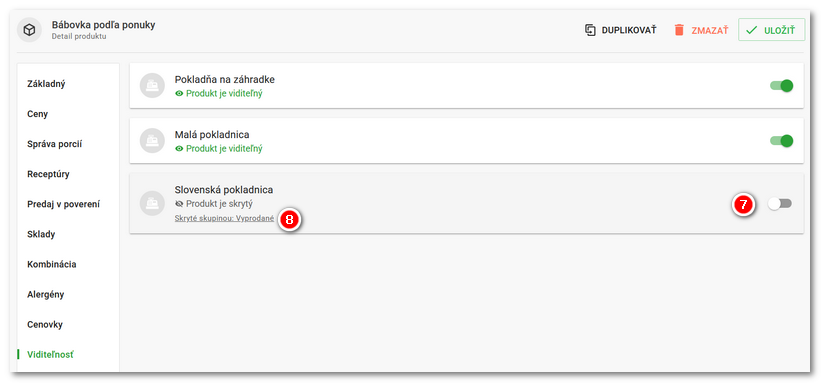Enable visibility for Slovenská pokladnica
The height and width of the screenshot is (383, 821).
click(780, 204)
